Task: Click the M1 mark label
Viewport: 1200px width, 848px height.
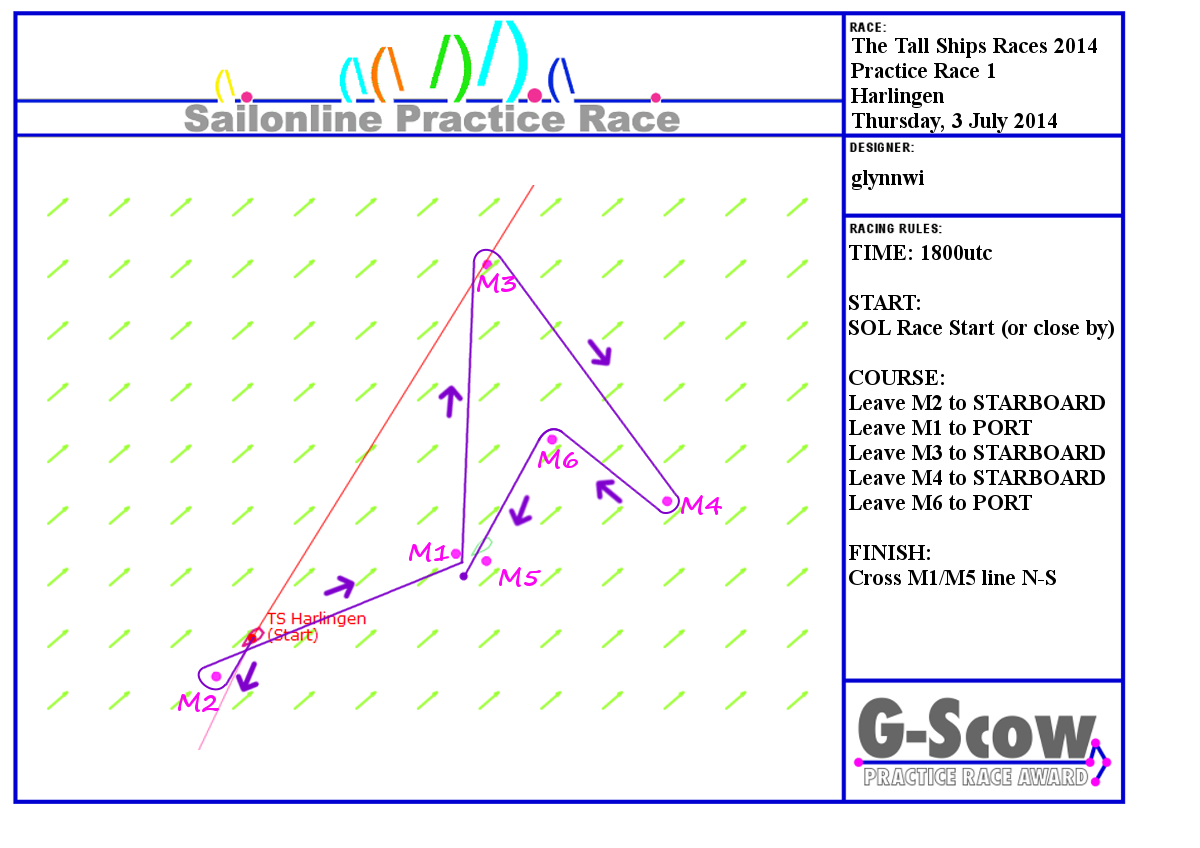Action: (427, 552)
